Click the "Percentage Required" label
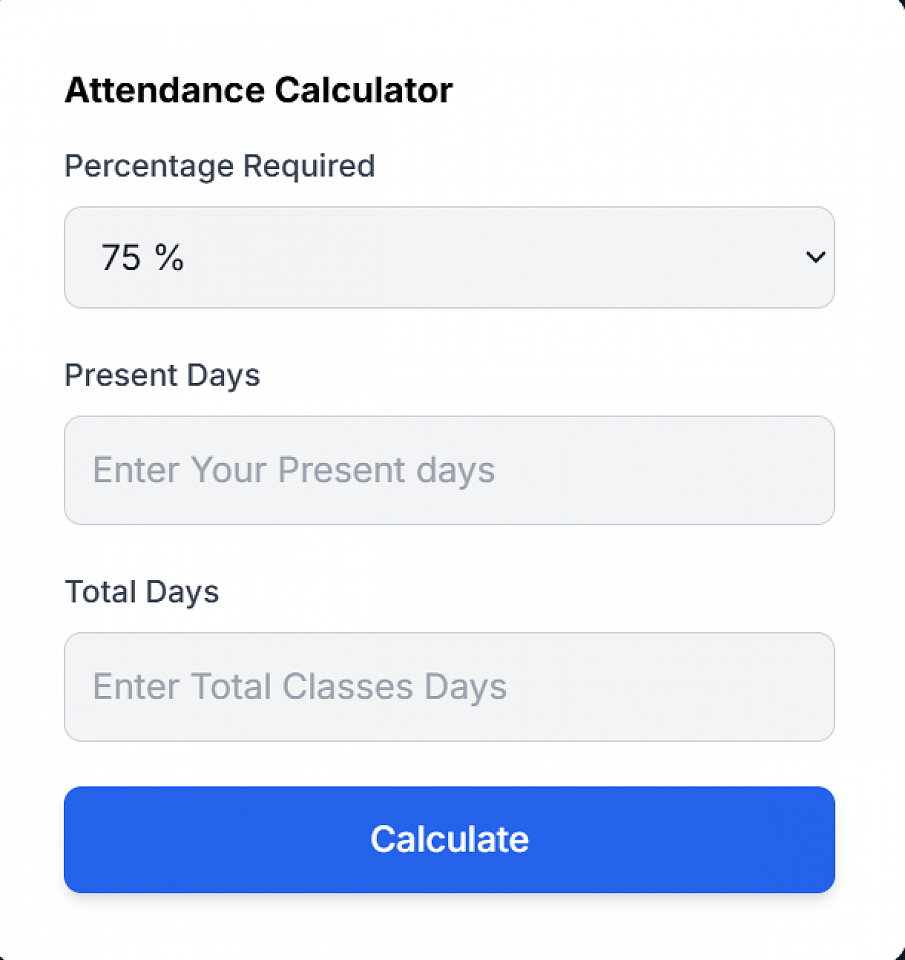905x960 pixels. (220, 166)
